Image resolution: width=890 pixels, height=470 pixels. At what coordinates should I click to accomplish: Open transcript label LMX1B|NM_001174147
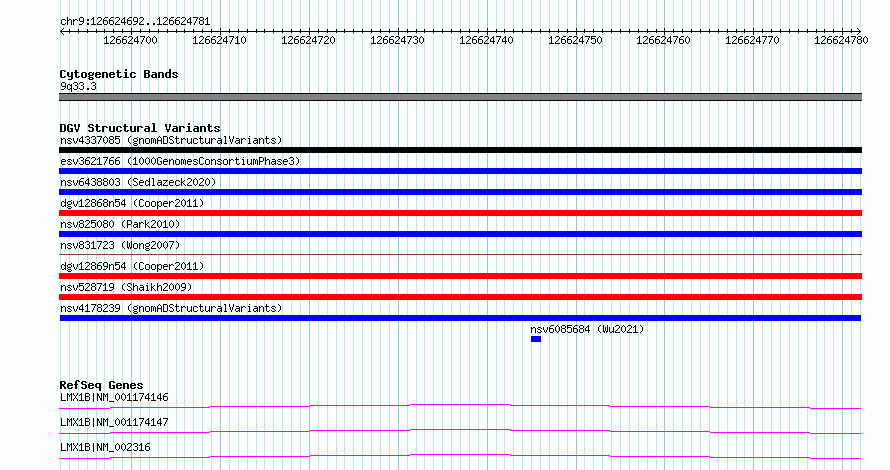point(114,422)
